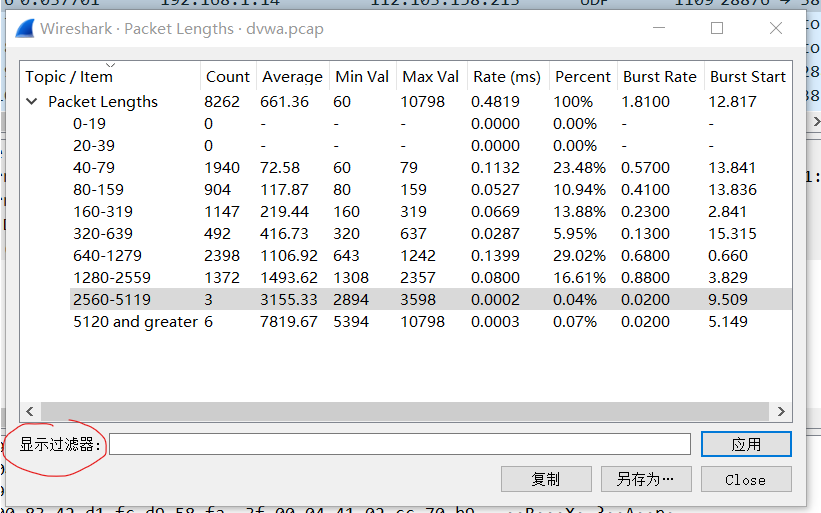Select the 40-79 length row
The height and width of the screenshot is (513, 821).
pos(430,168)
